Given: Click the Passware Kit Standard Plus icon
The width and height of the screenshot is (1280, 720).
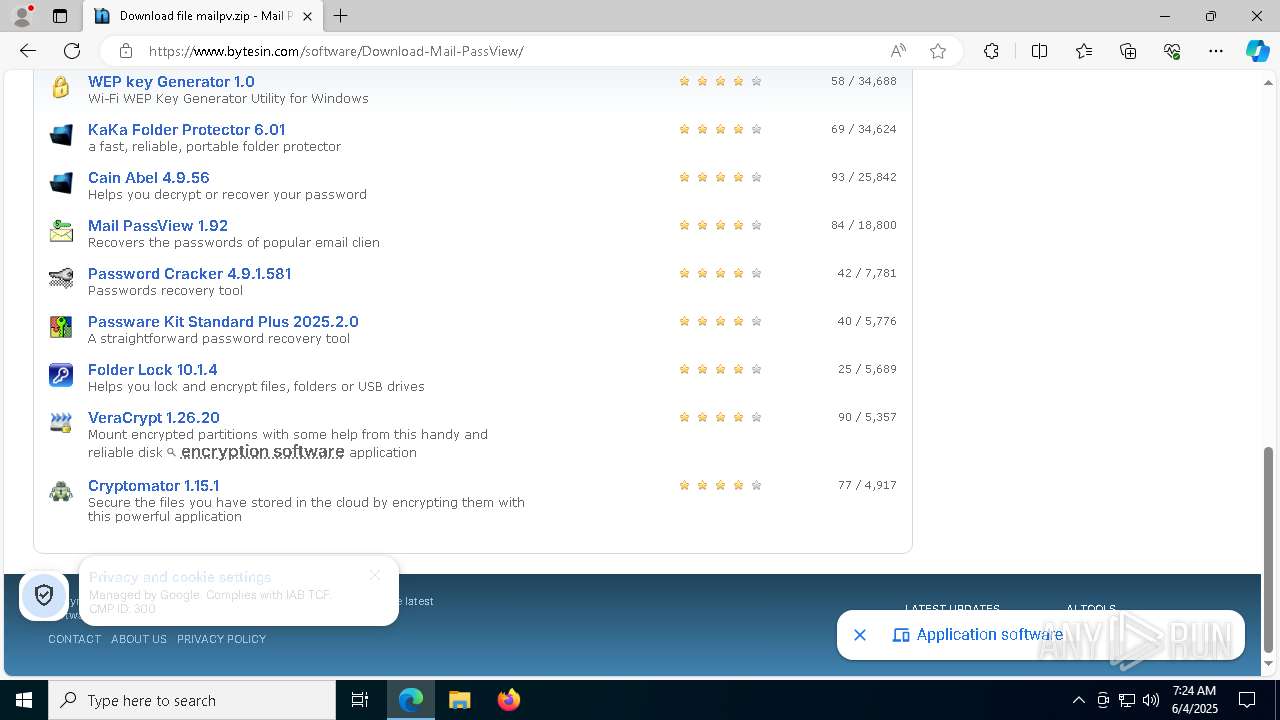Looking at the screenshot, I should [61, 327].
